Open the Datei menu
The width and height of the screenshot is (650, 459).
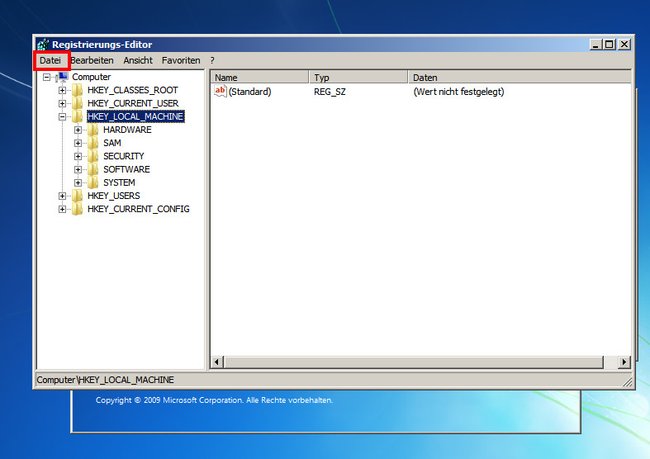point(50,61)
